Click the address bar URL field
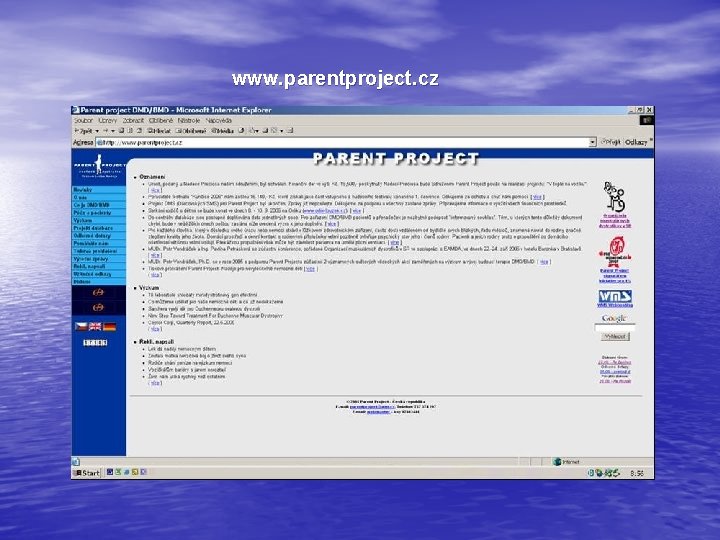 click(x=342, y=142)
